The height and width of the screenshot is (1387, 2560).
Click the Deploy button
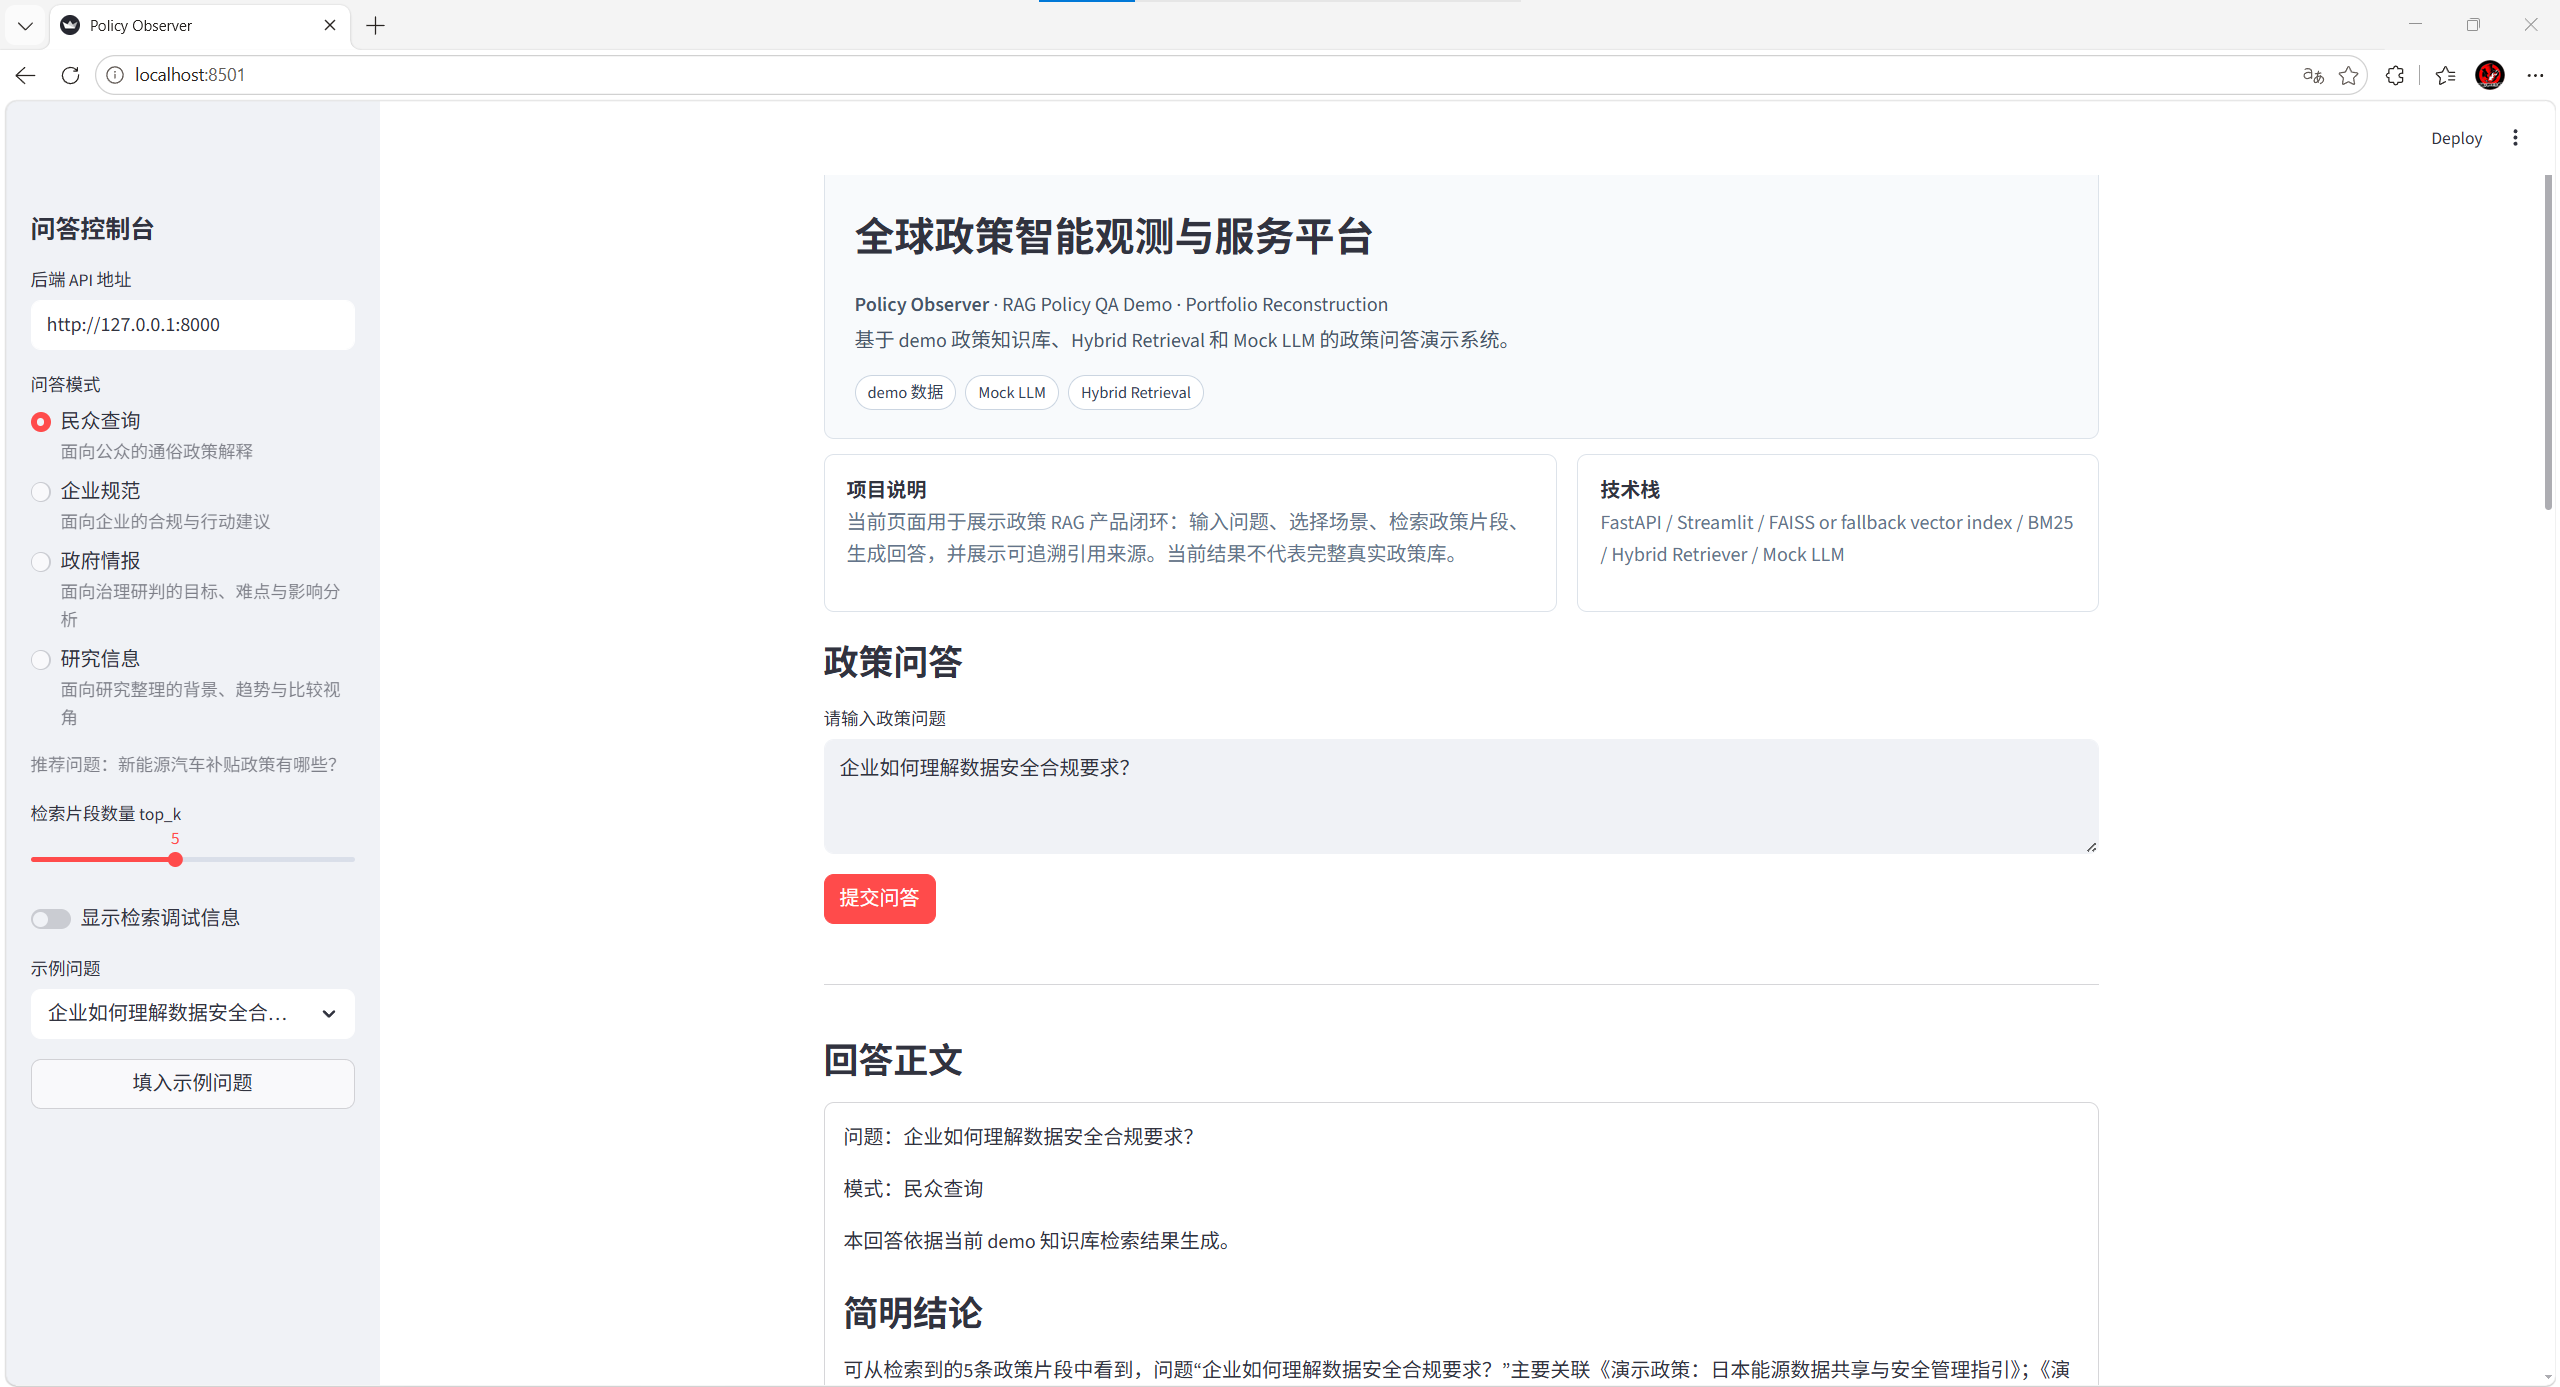click(x=2456, y=138)
